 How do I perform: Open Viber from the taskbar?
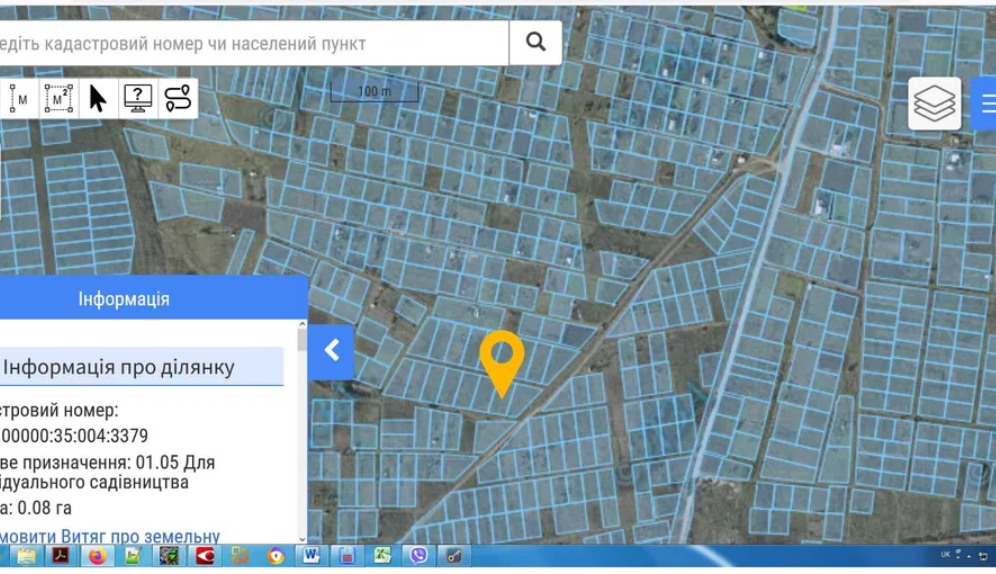tap(418, 556)
